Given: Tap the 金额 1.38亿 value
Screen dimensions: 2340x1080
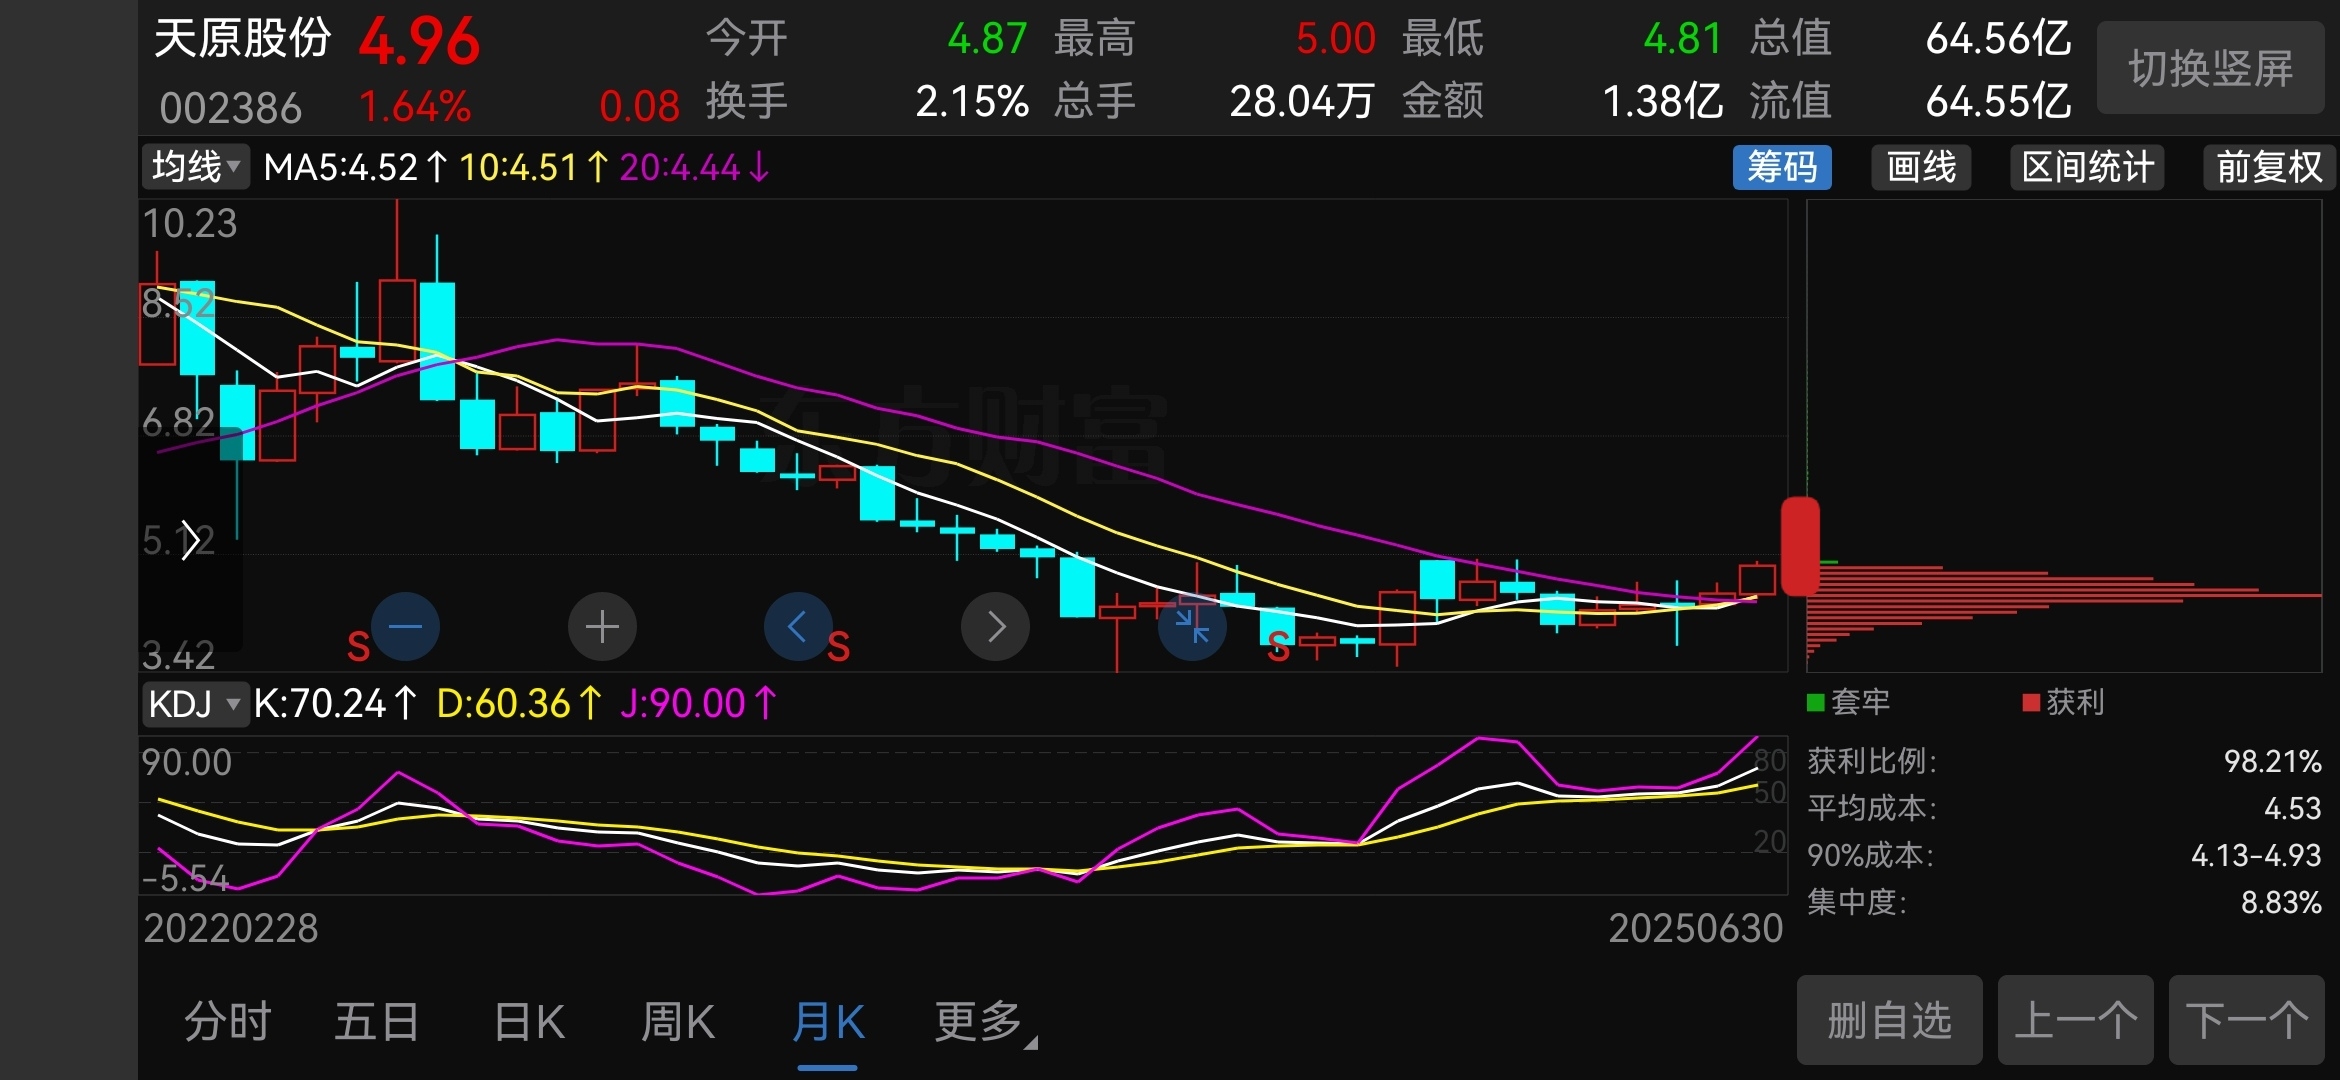Looking at the screenshot, I should pos(1662,102).
